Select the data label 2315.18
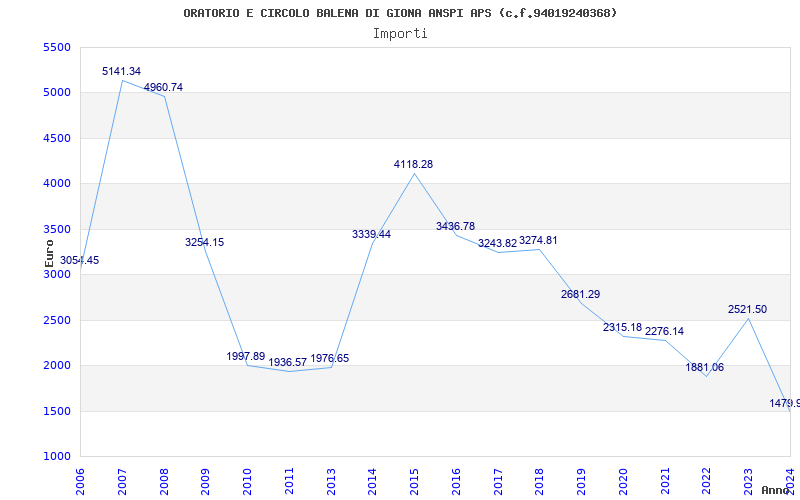This screenshot has height=500, width=800. pyautogui.click(x=622, y=328)
